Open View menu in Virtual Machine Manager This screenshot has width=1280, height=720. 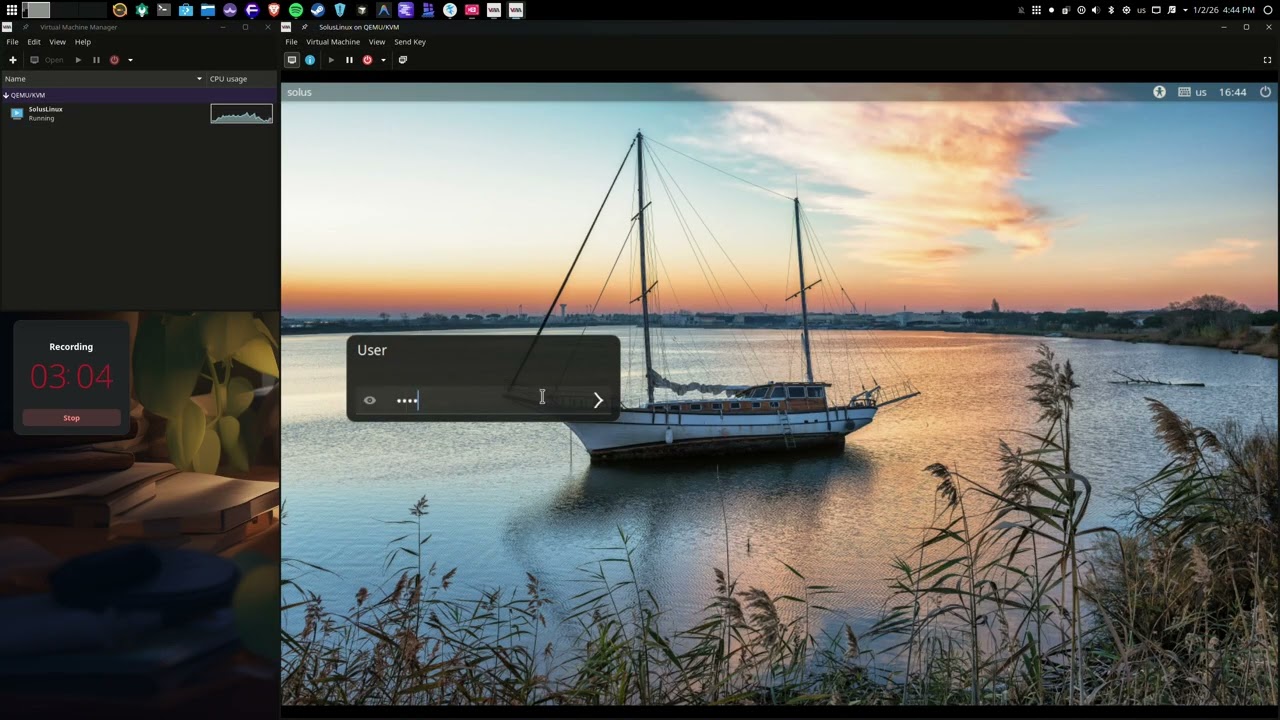58,42
